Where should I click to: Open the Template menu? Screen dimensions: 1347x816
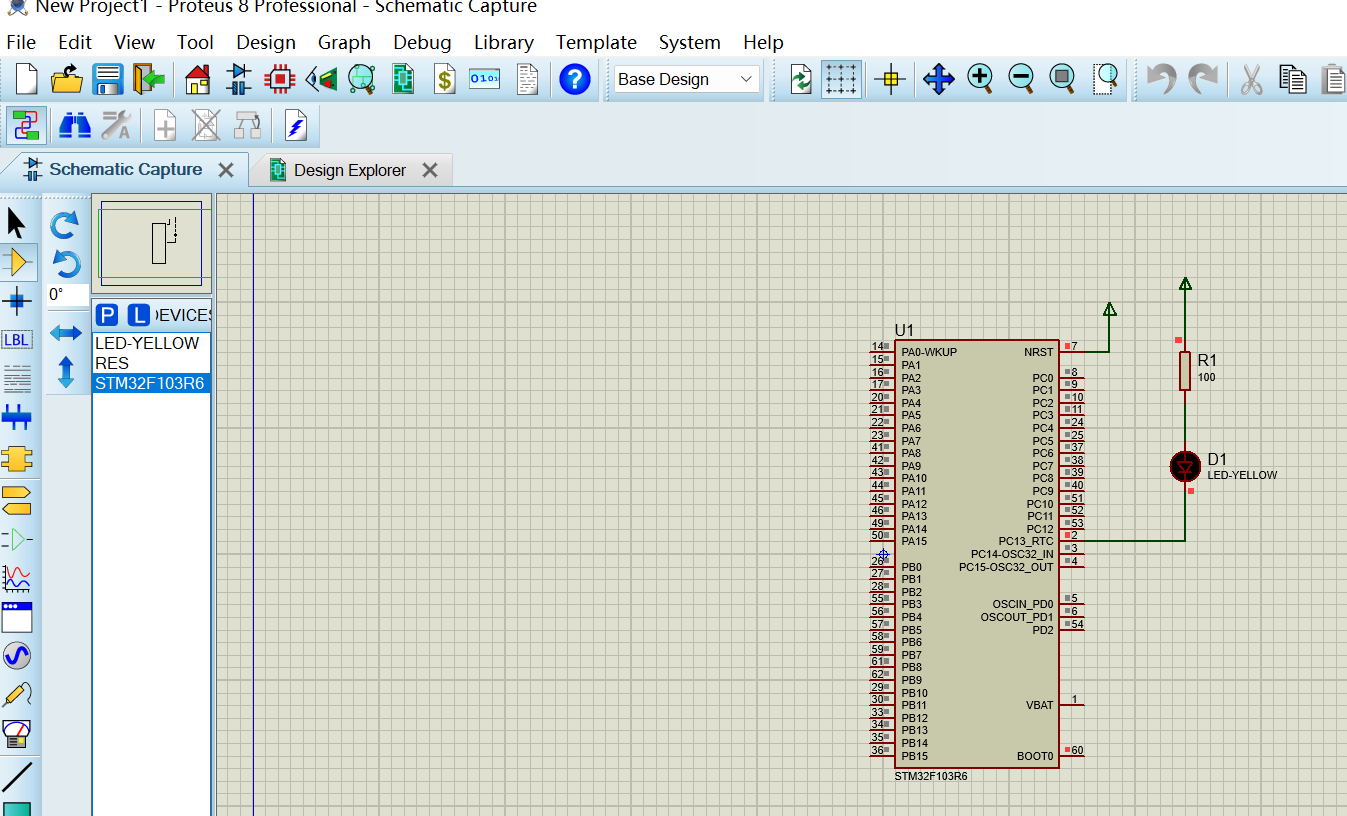(x=596, y=42)
